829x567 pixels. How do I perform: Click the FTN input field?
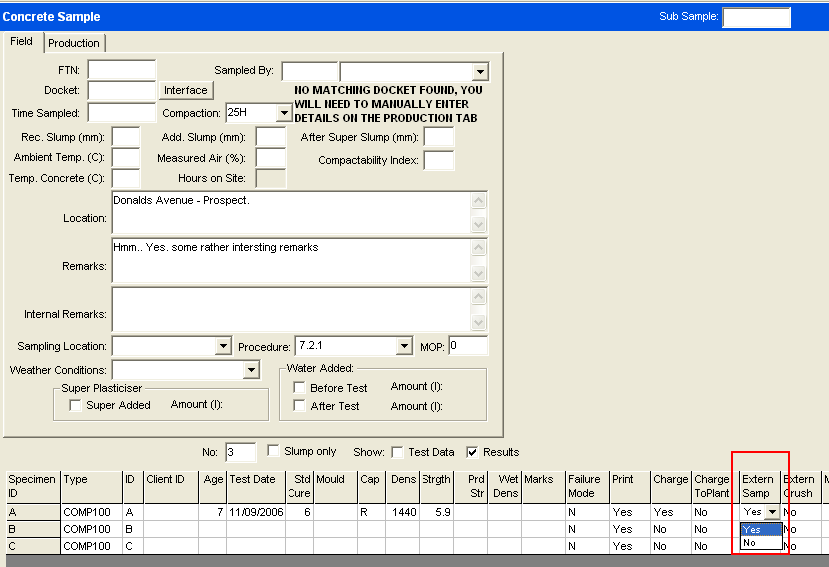[122, 70]
